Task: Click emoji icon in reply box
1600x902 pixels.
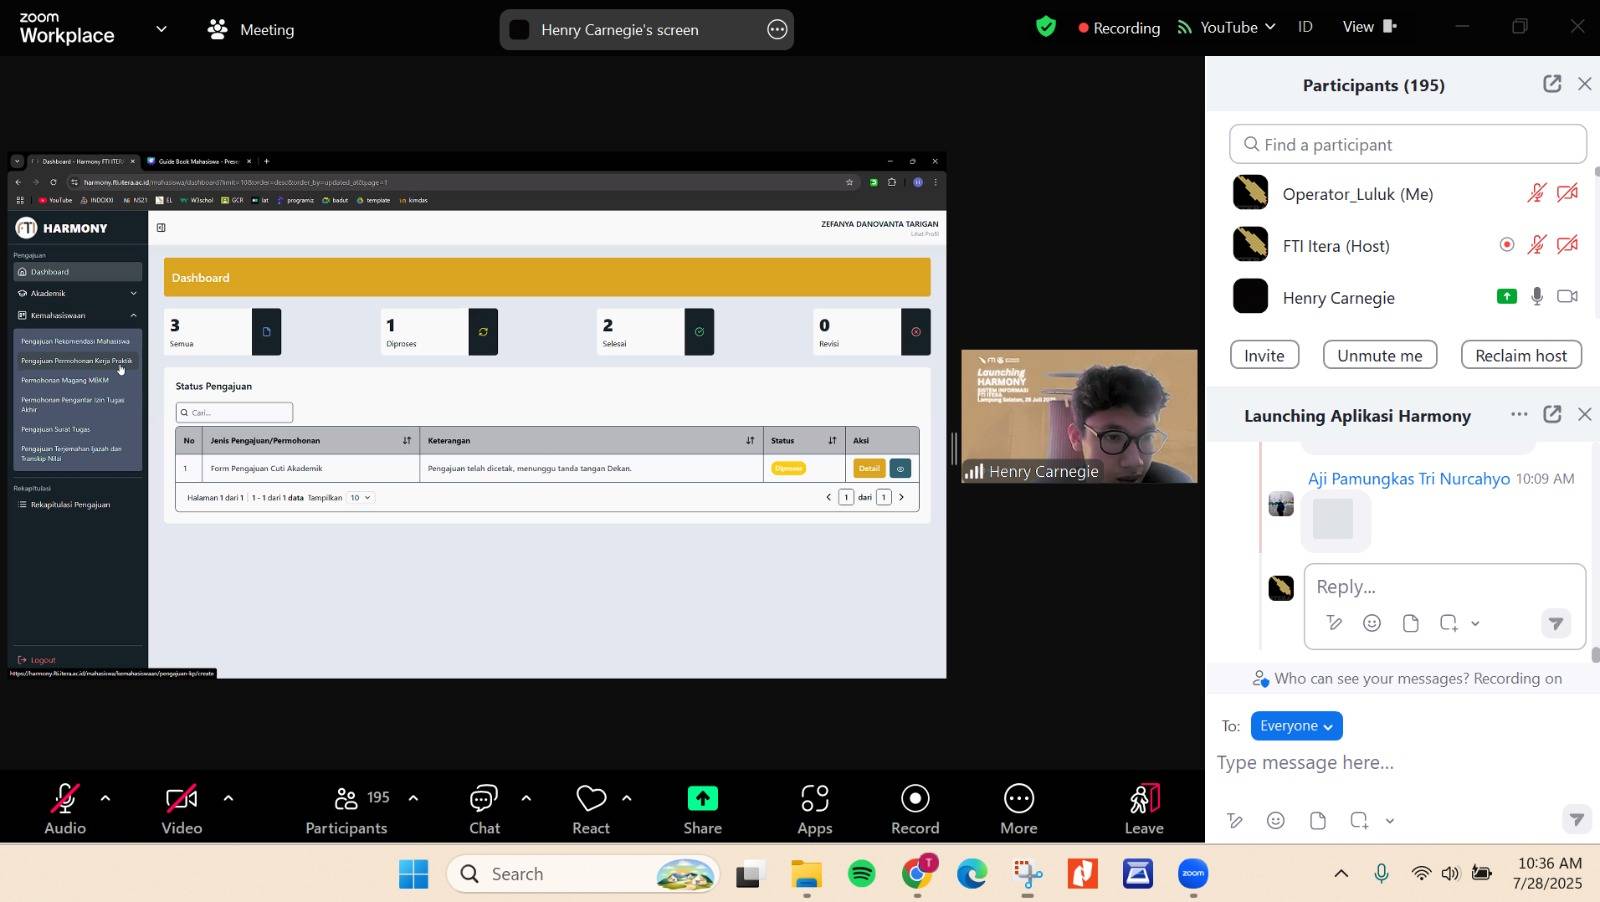Action: point(1372,623)
